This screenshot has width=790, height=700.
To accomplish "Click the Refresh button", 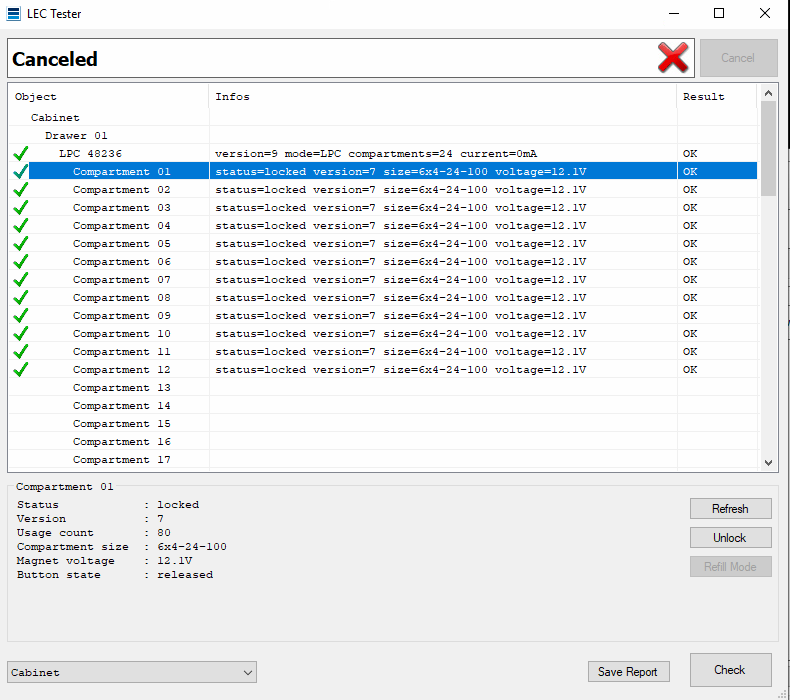I will coord(731,508).
